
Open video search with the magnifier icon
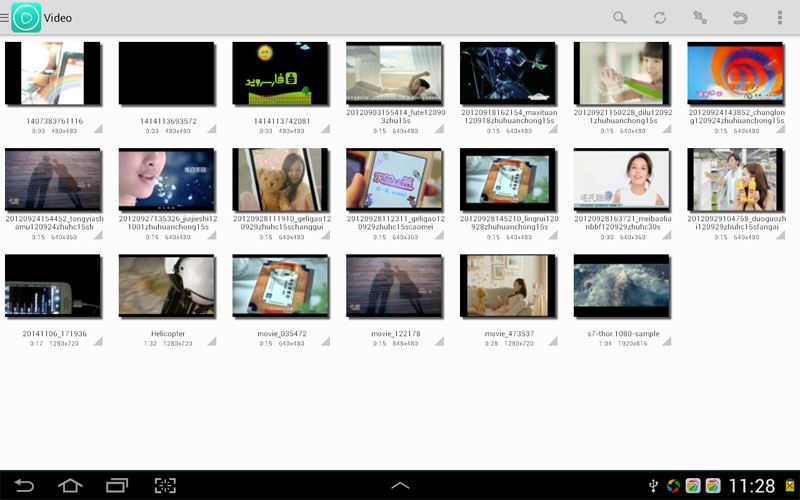pyautogui.click(x=620, y=18)
